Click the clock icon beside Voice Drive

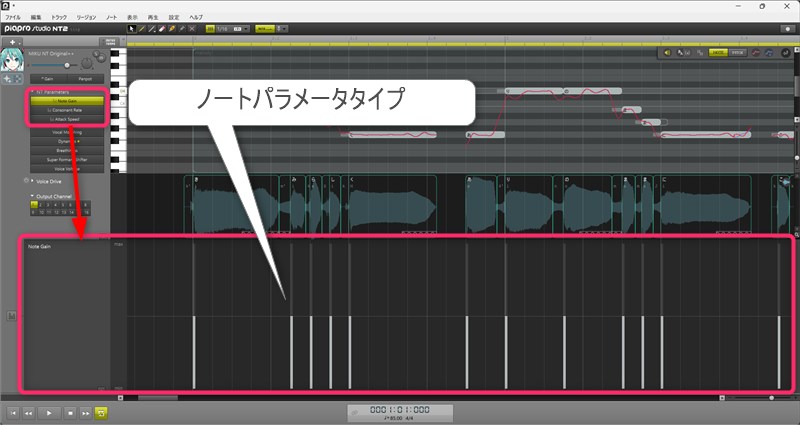[x=26, y=181]
